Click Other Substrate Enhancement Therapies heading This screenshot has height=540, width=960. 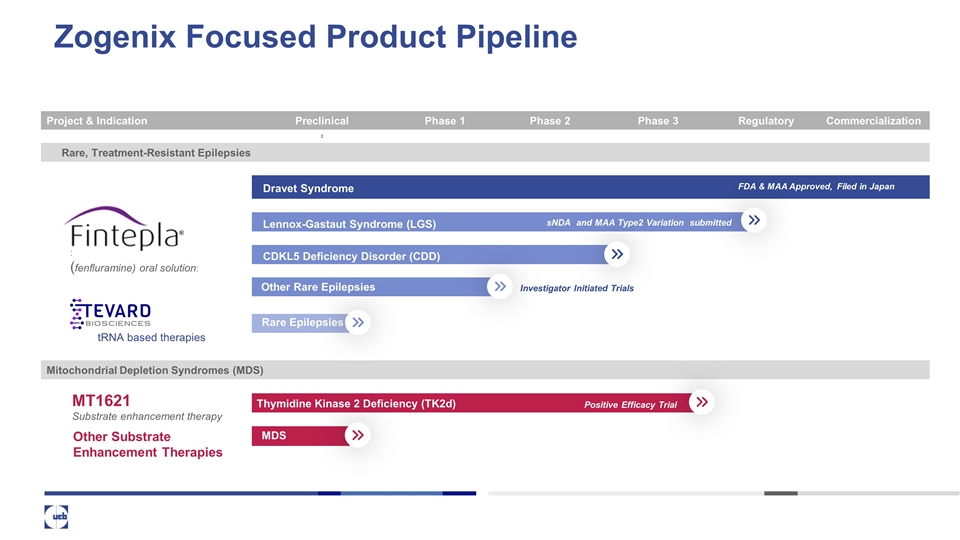[148, 444]
